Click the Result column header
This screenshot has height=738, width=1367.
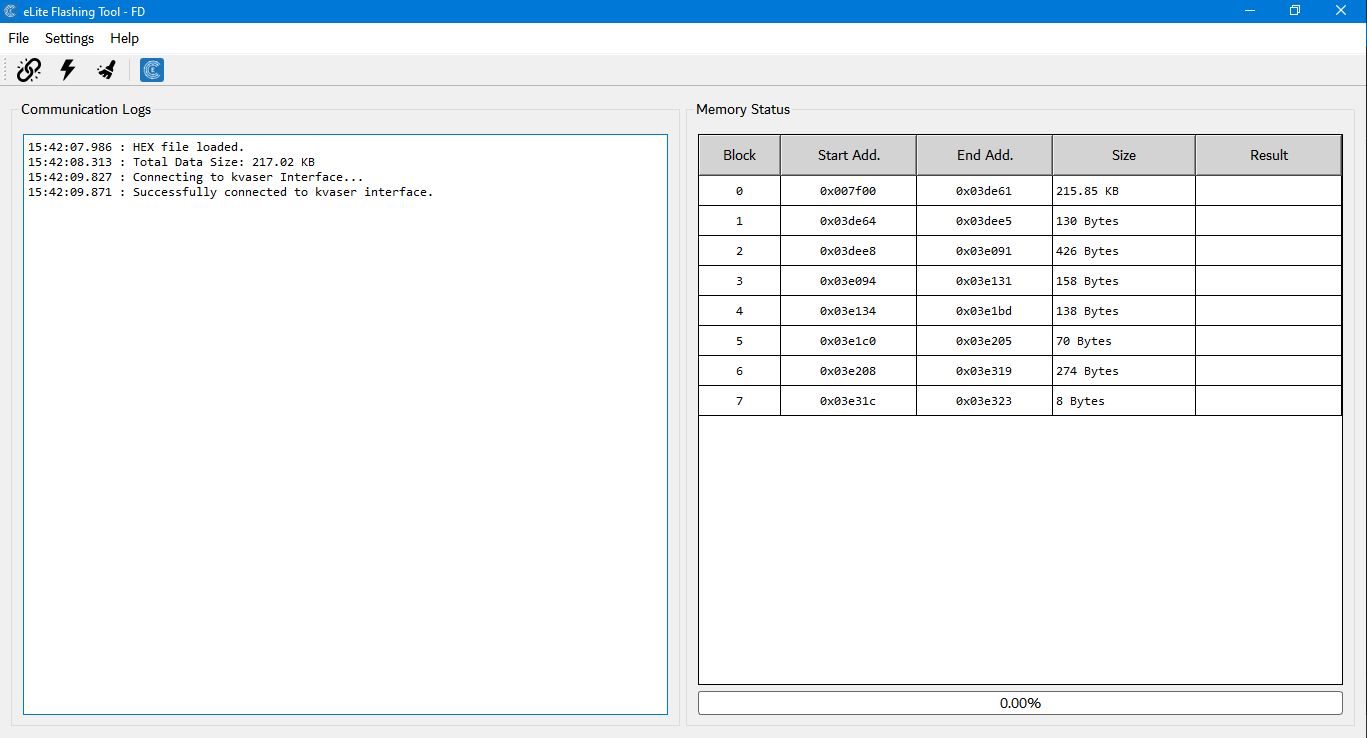tap(1268, 155)
